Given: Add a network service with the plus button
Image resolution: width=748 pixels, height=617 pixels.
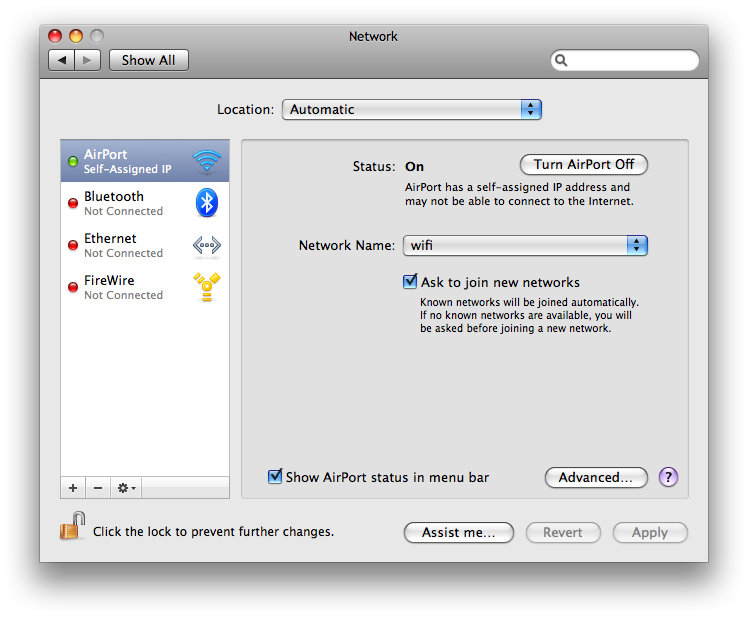Looking at the screenshot, I should pyautogui.click(x=73, y=488).
